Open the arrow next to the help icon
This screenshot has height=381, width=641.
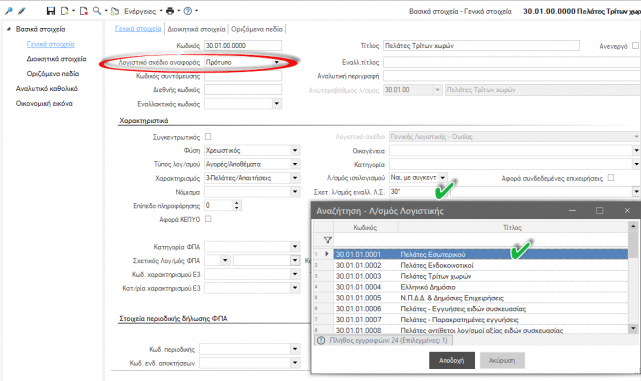pos(196,11)
